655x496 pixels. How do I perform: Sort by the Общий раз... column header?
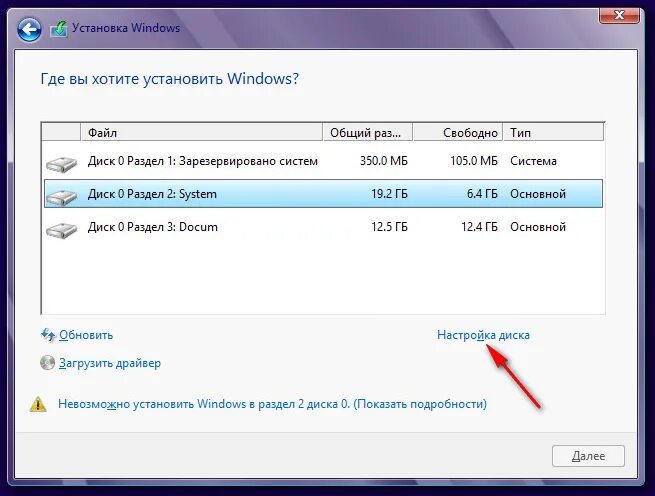point(368,132)
